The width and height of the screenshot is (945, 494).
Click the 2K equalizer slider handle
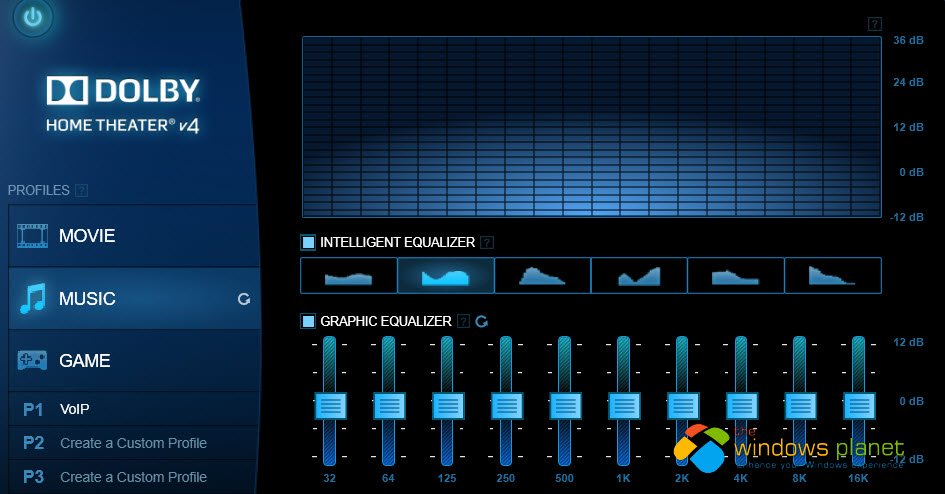point(683,405)
